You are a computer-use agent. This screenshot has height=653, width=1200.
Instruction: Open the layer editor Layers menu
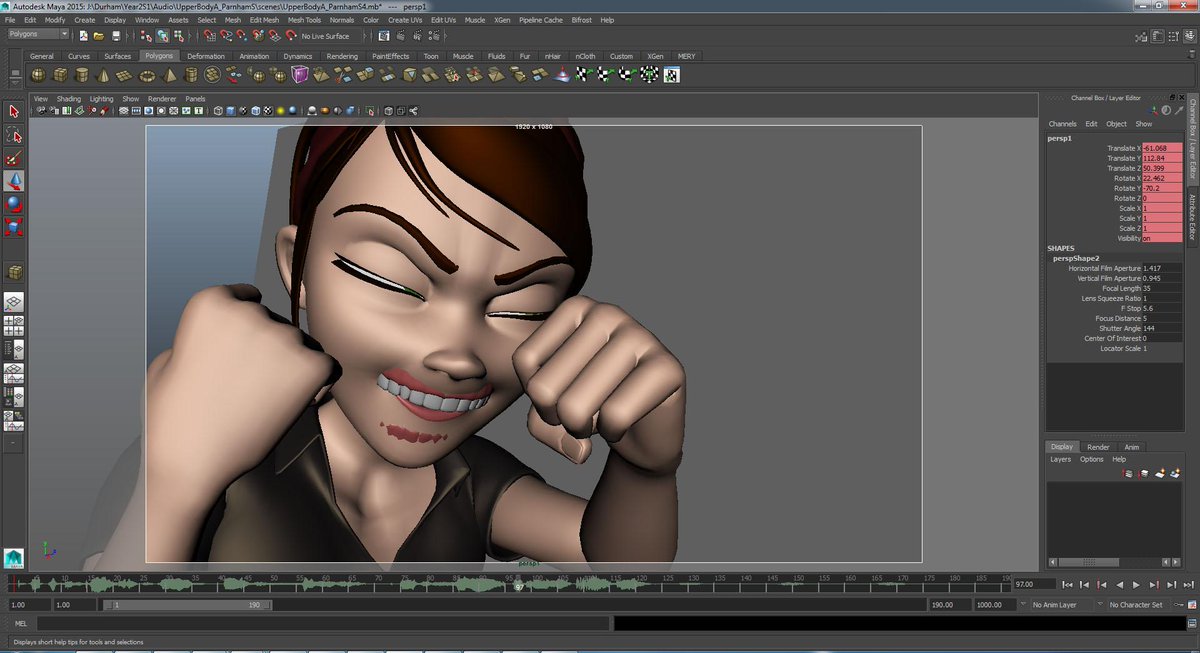click(1060, 459)
